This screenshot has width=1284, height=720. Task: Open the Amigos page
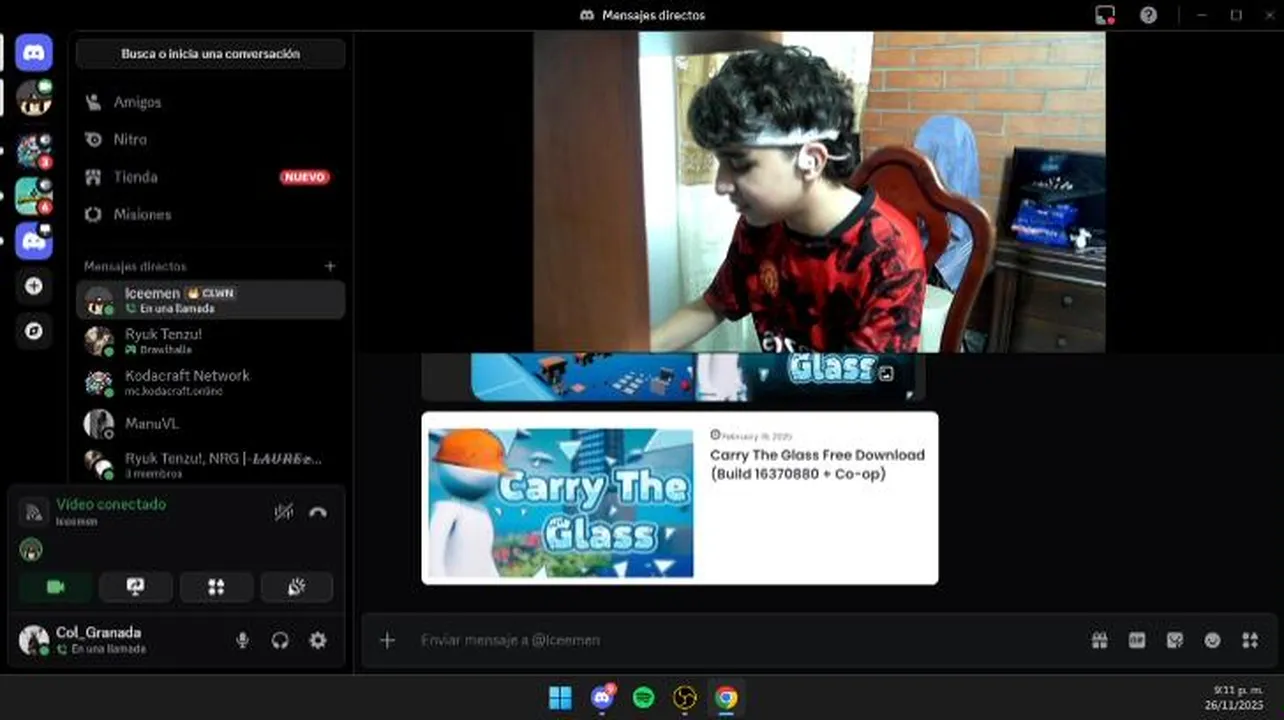tap(211, 102)
